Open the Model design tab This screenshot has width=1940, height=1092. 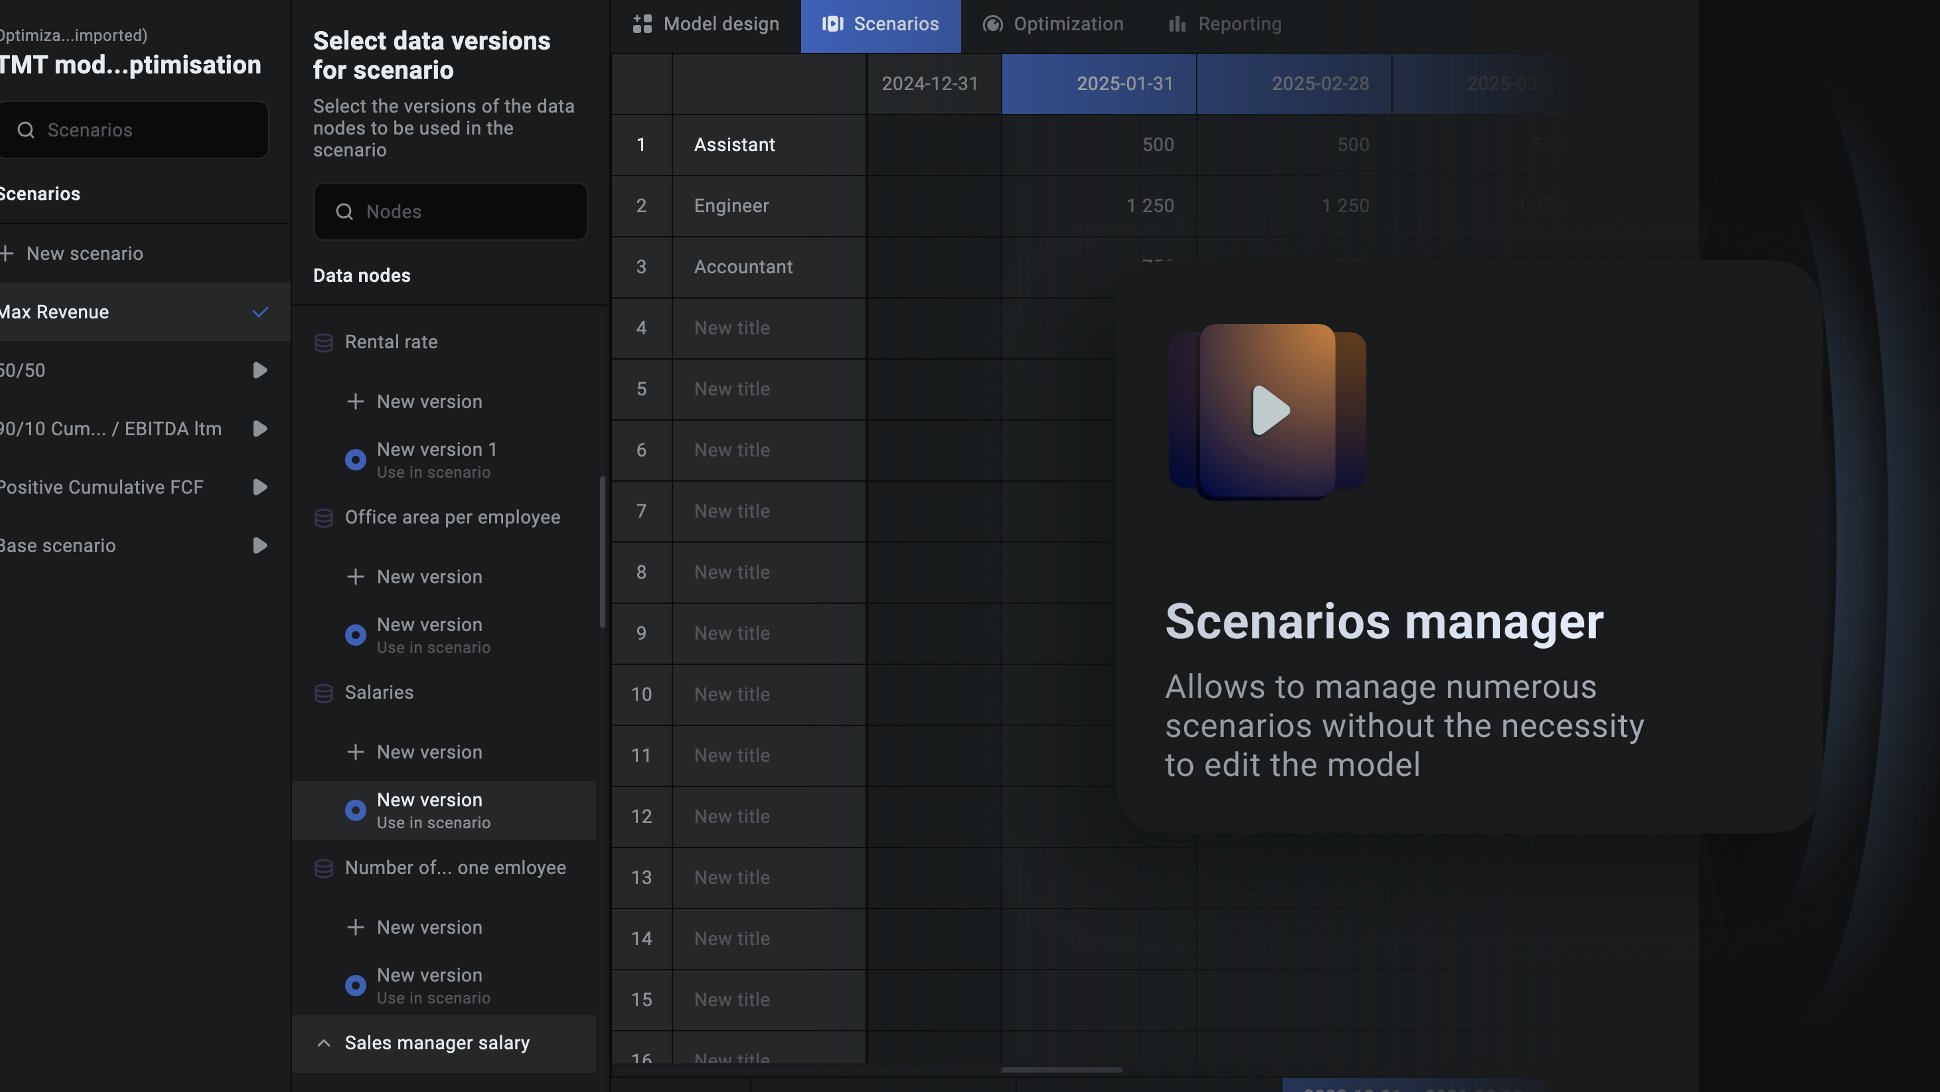(x=706, y=24)
